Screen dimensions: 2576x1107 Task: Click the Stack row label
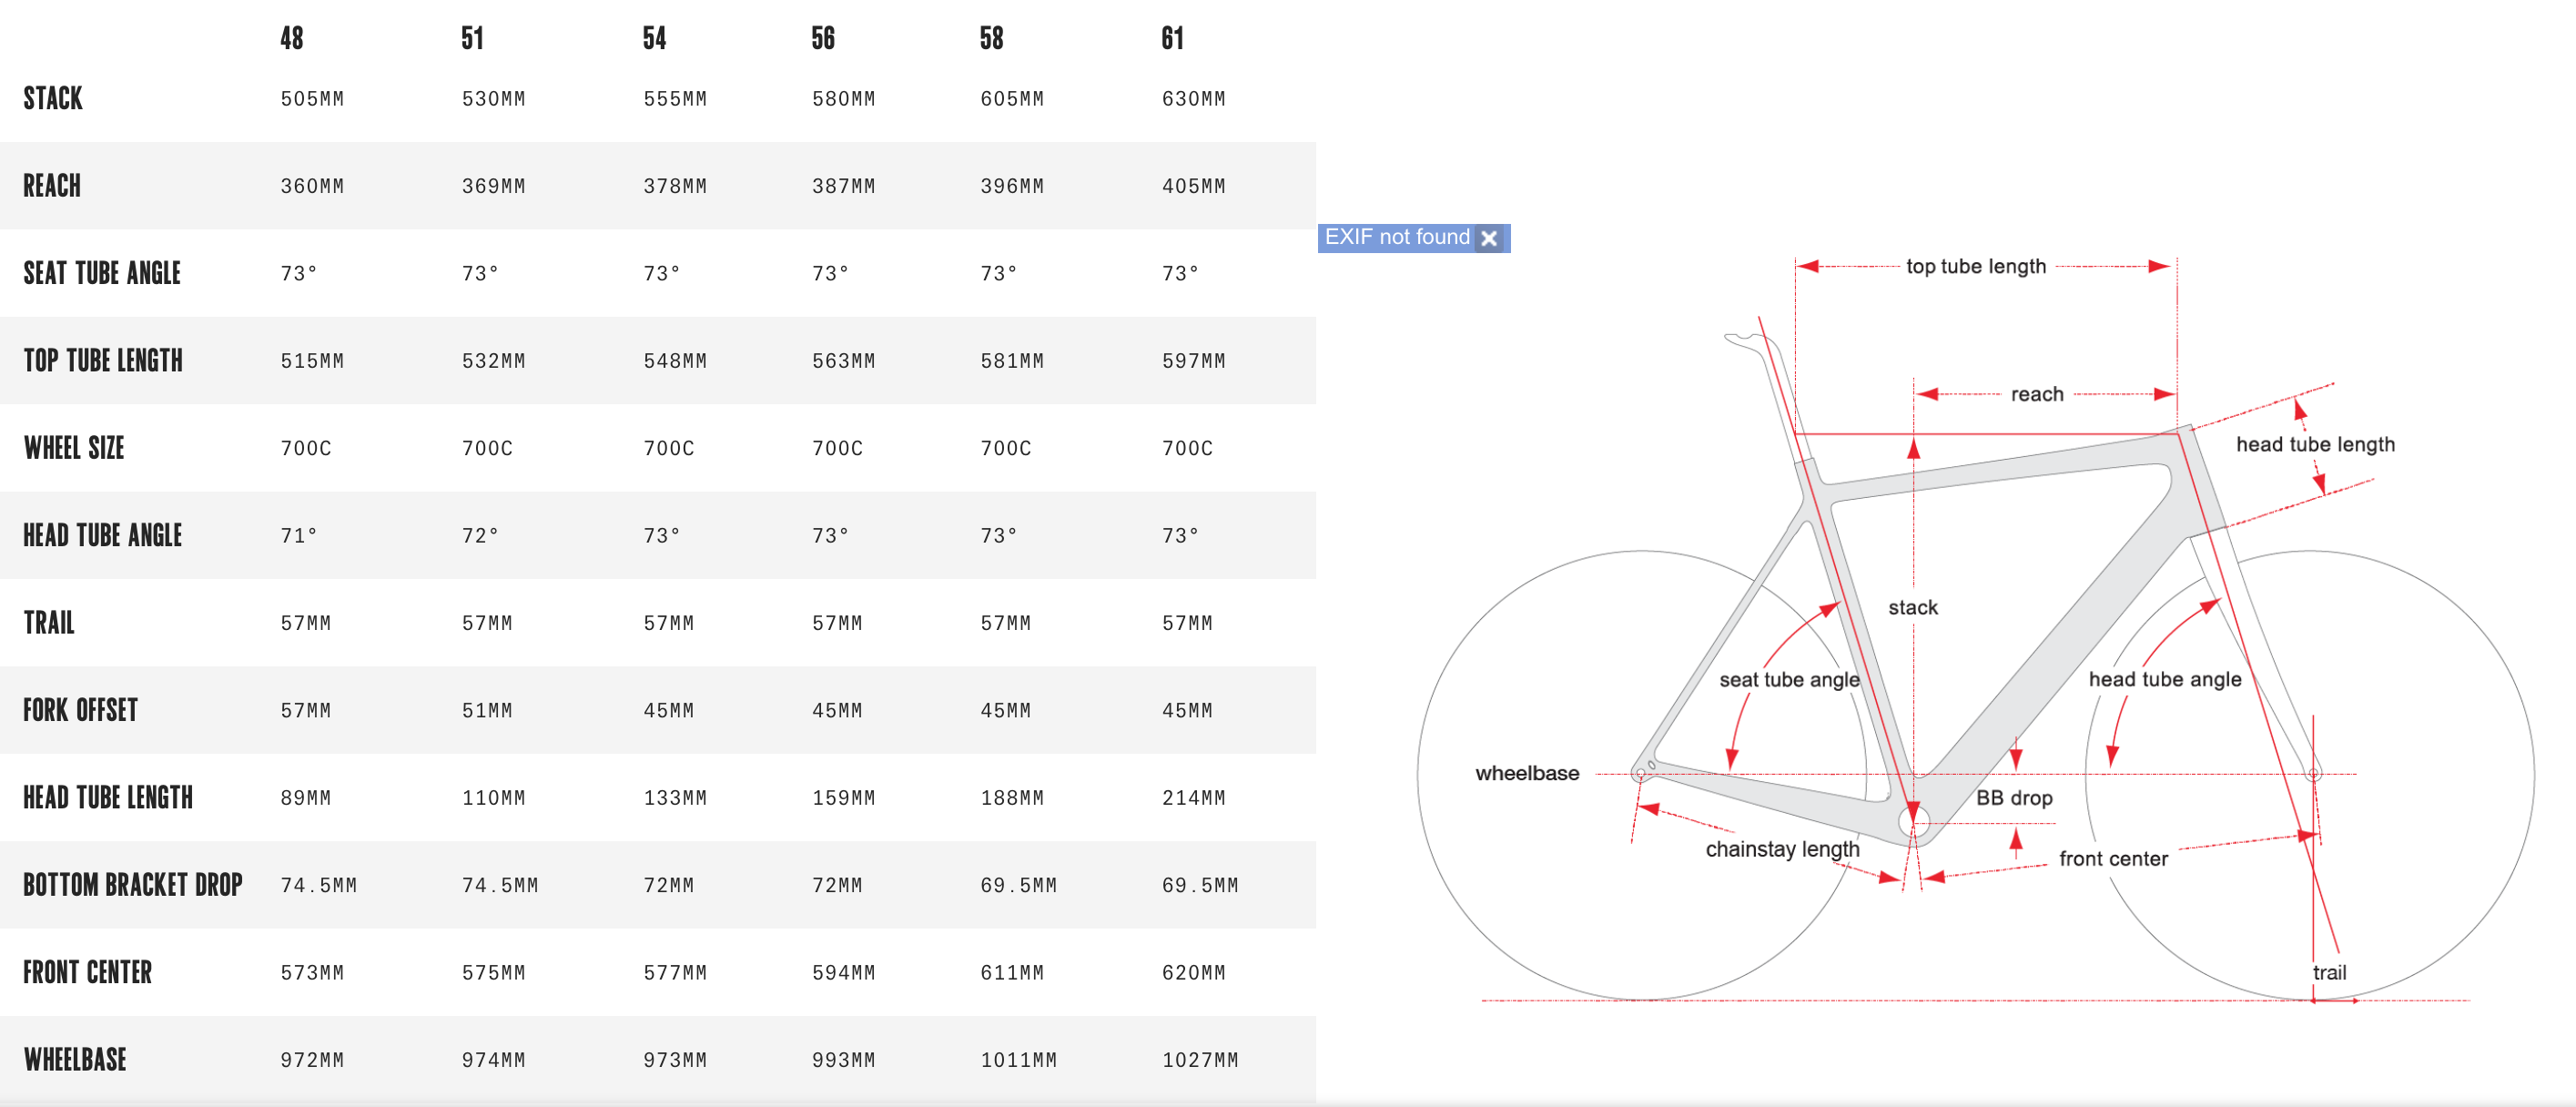pyautogui.click(x=53, y=98)
